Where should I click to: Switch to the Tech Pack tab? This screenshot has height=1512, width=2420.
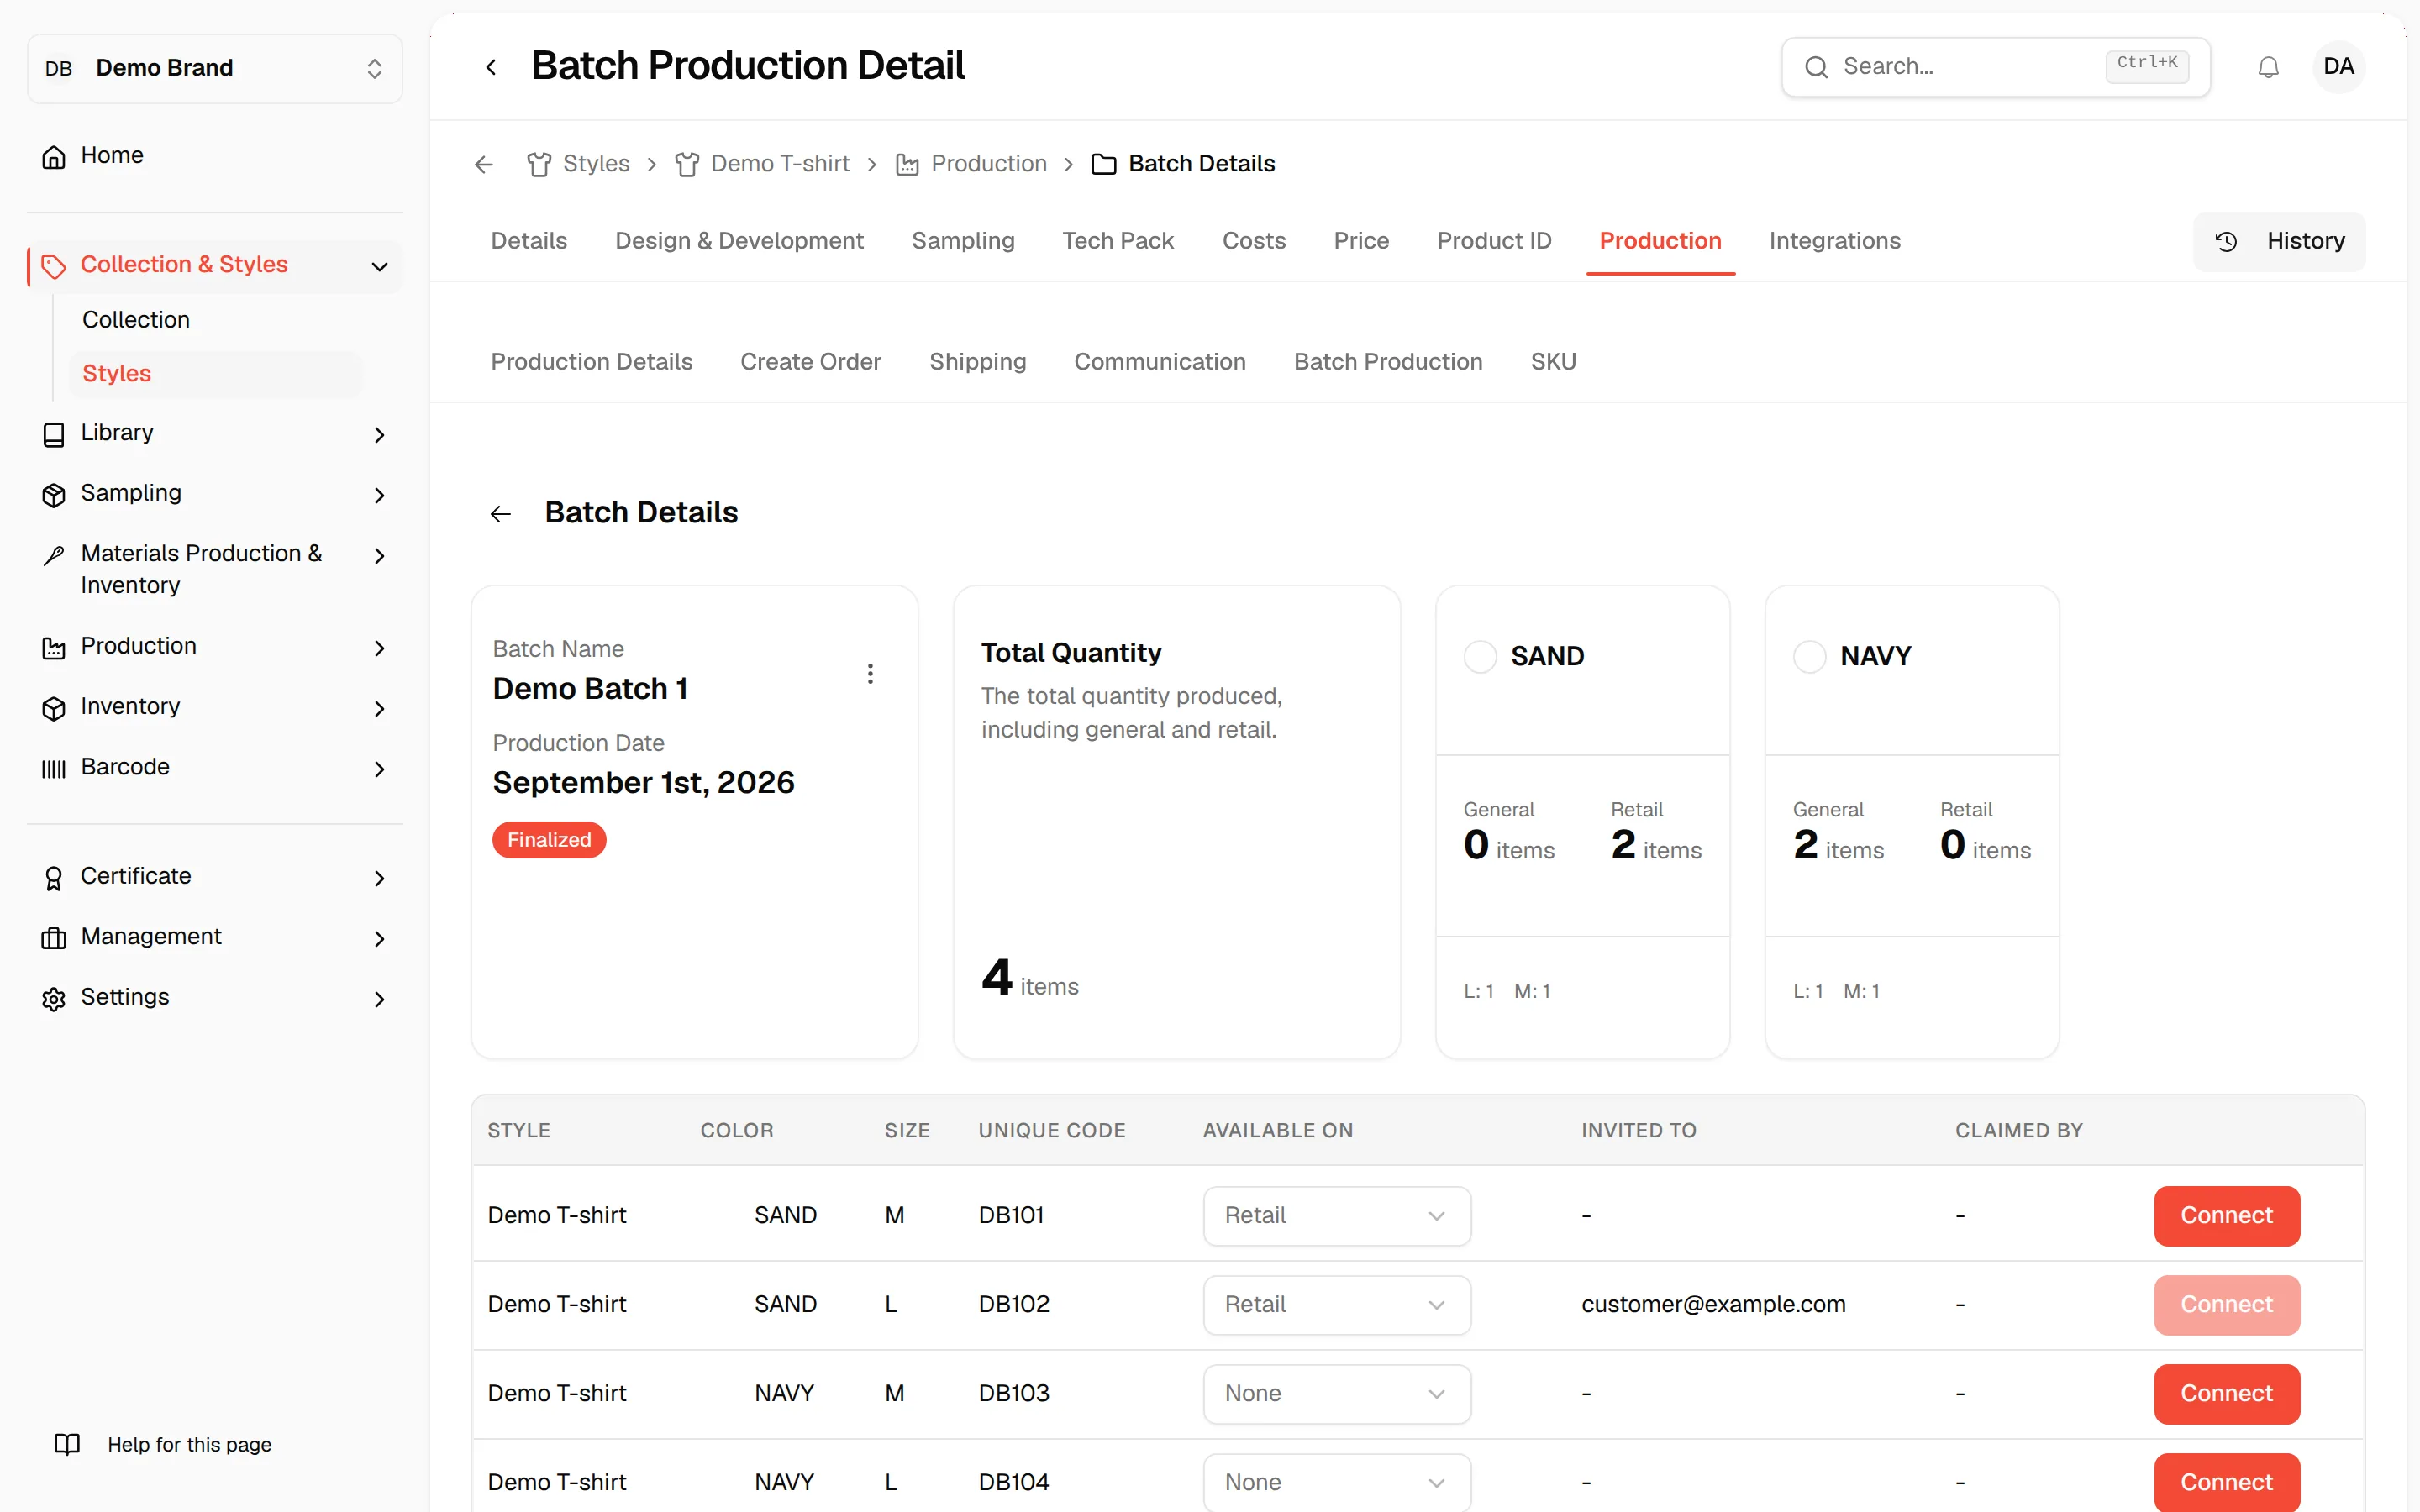1118,241
